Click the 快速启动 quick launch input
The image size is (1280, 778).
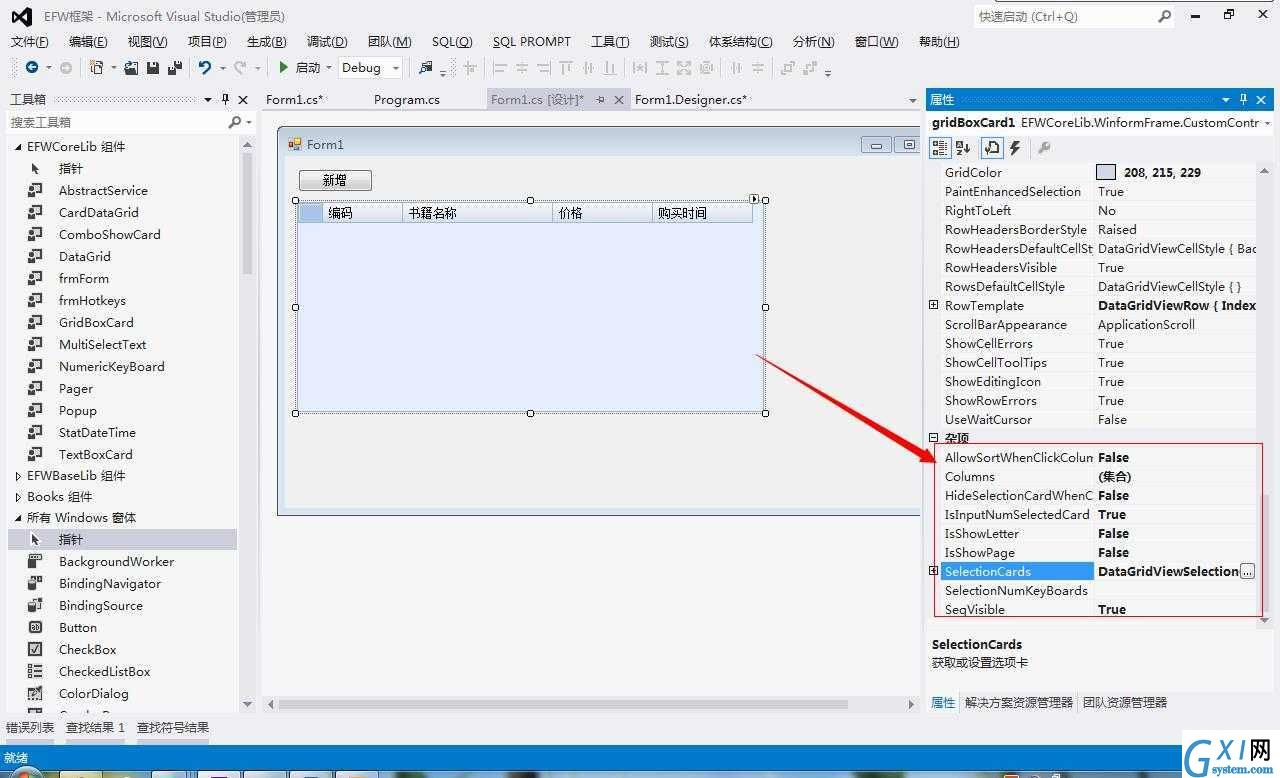[1064, 16]
